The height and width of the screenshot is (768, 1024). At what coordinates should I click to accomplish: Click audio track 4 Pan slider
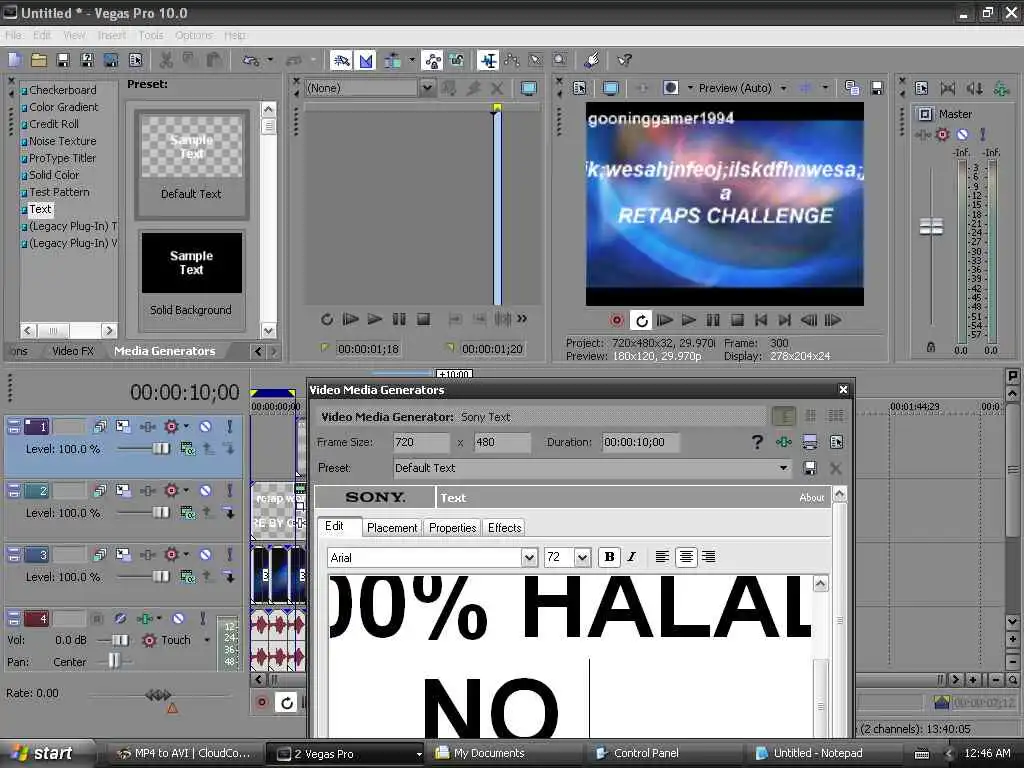pos(115,662)
